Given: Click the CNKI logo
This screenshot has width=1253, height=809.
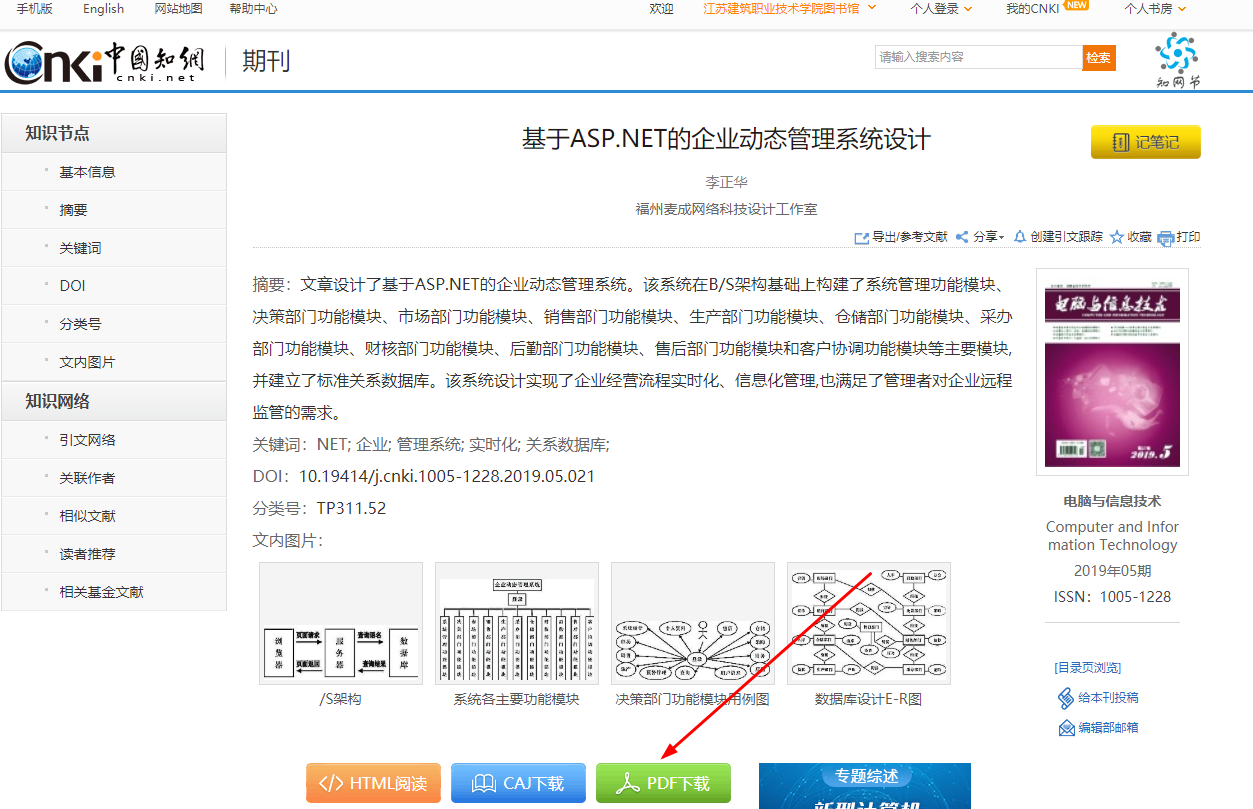Looking at the screenshot, I should tap(104, 62).
